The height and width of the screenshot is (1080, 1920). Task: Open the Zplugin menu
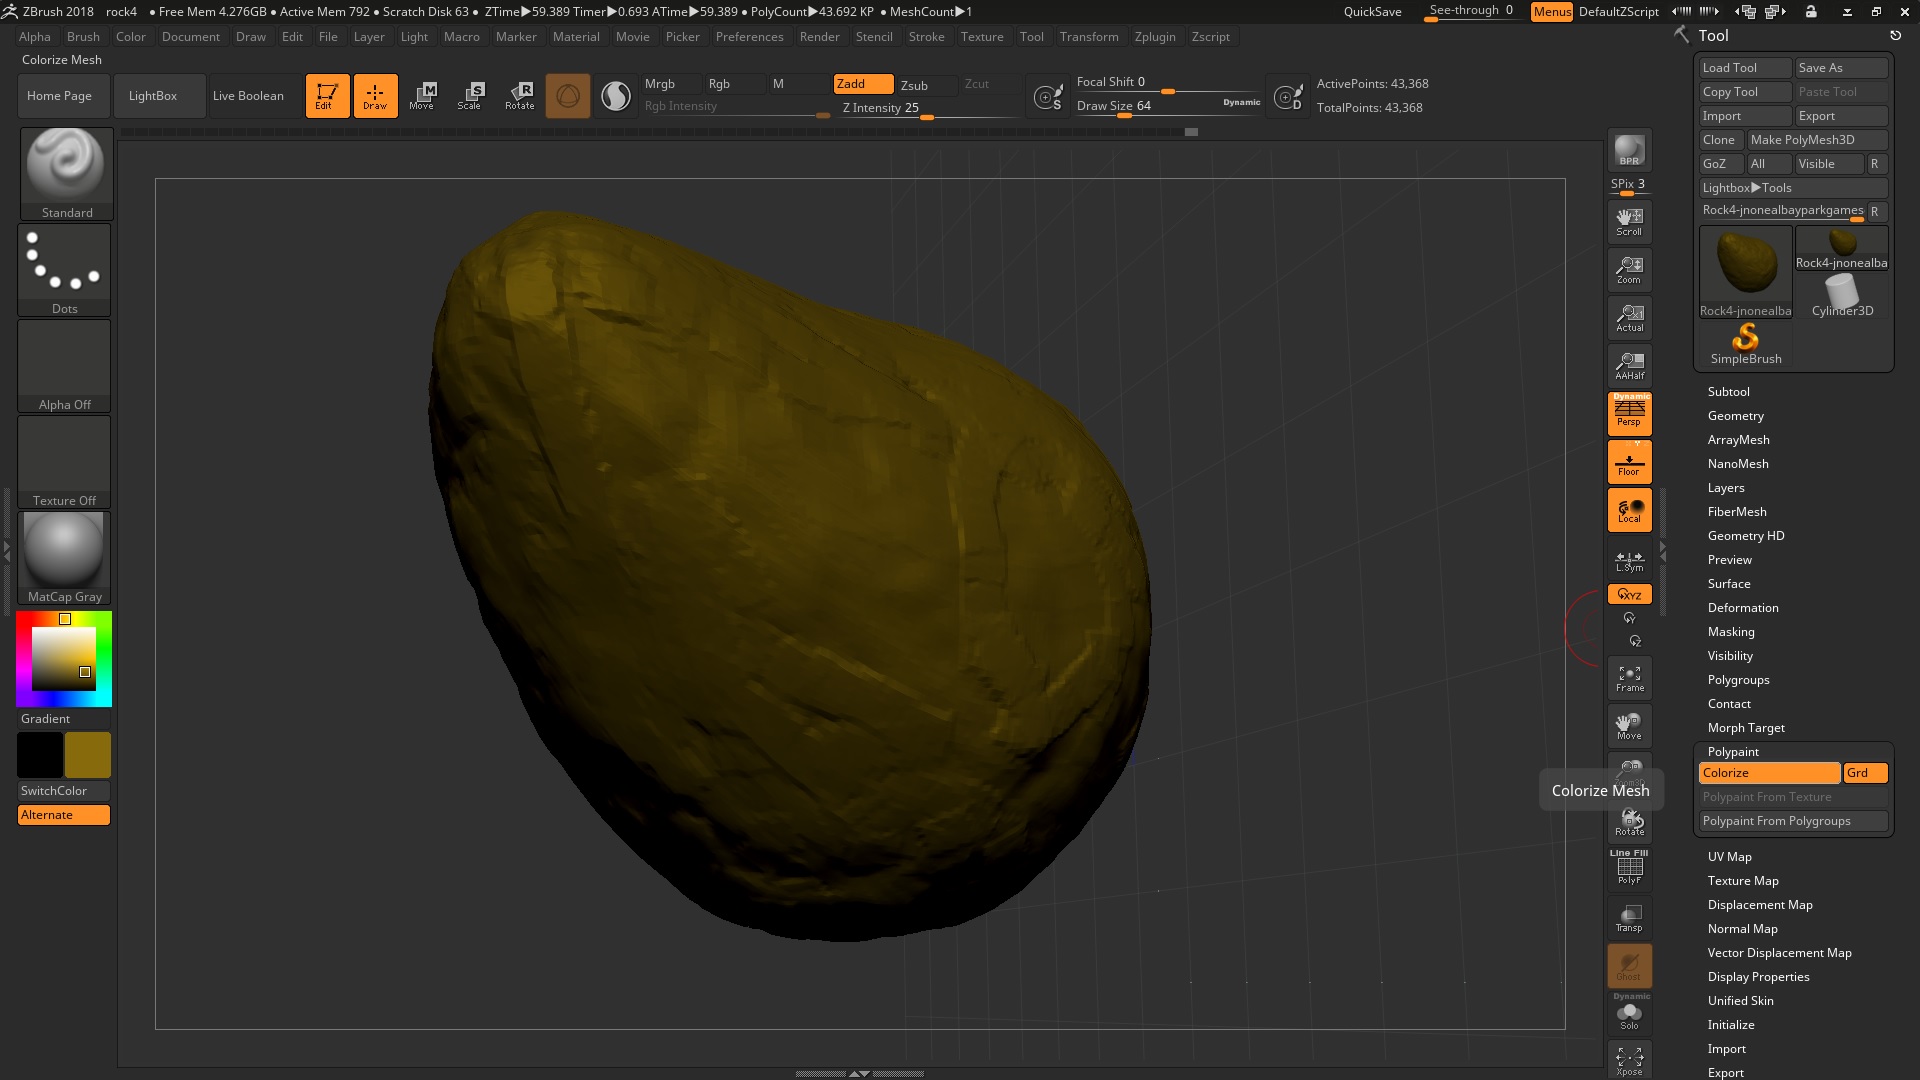click(x=1155, y=37)
